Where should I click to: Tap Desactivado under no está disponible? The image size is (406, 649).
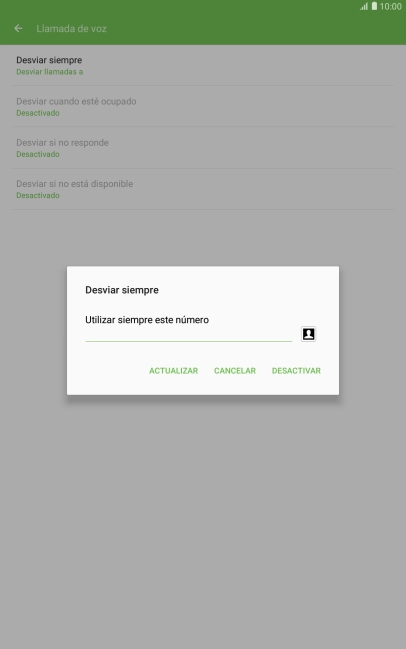click(38, 195)
